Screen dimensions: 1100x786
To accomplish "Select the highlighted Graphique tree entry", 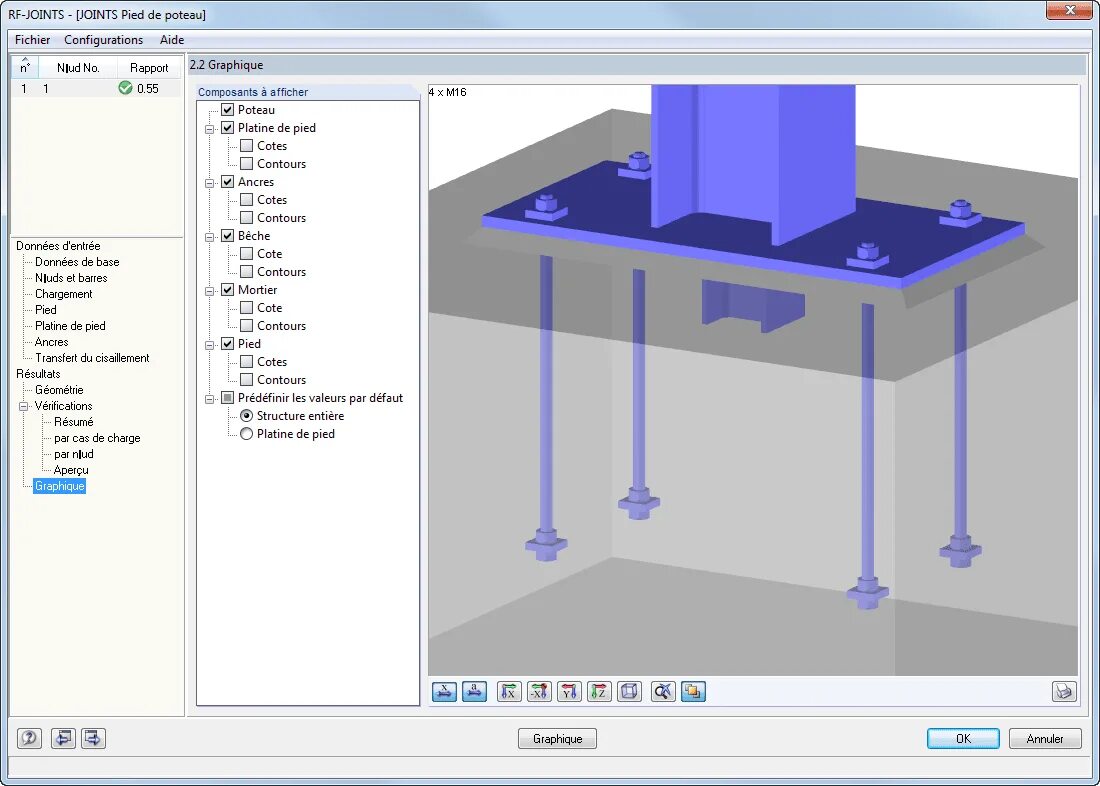I will point(60,486).
